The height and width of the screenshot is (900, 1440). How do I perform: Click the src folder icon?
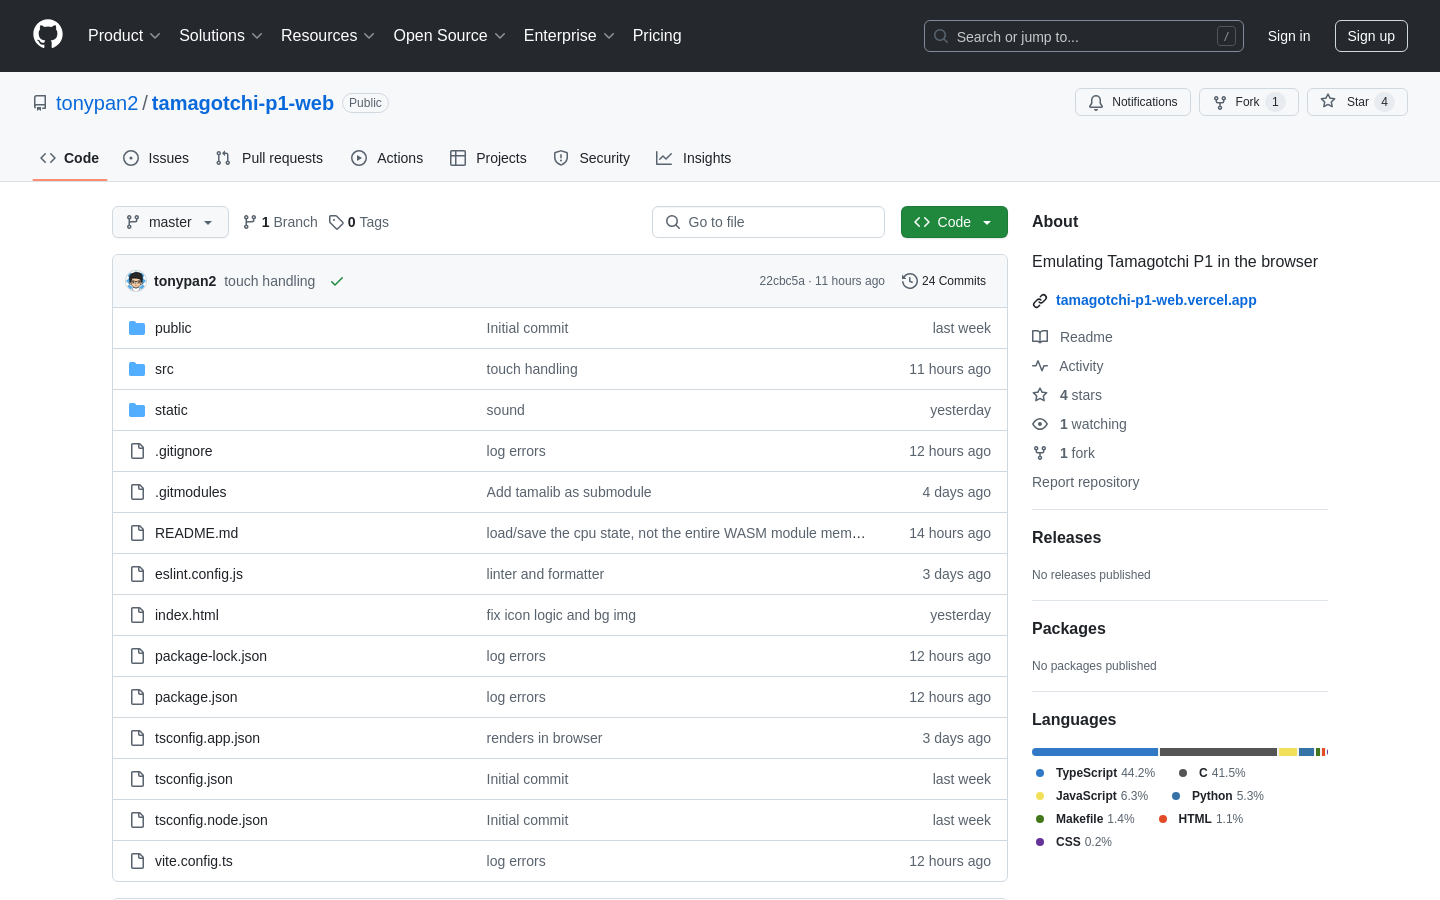137,369
